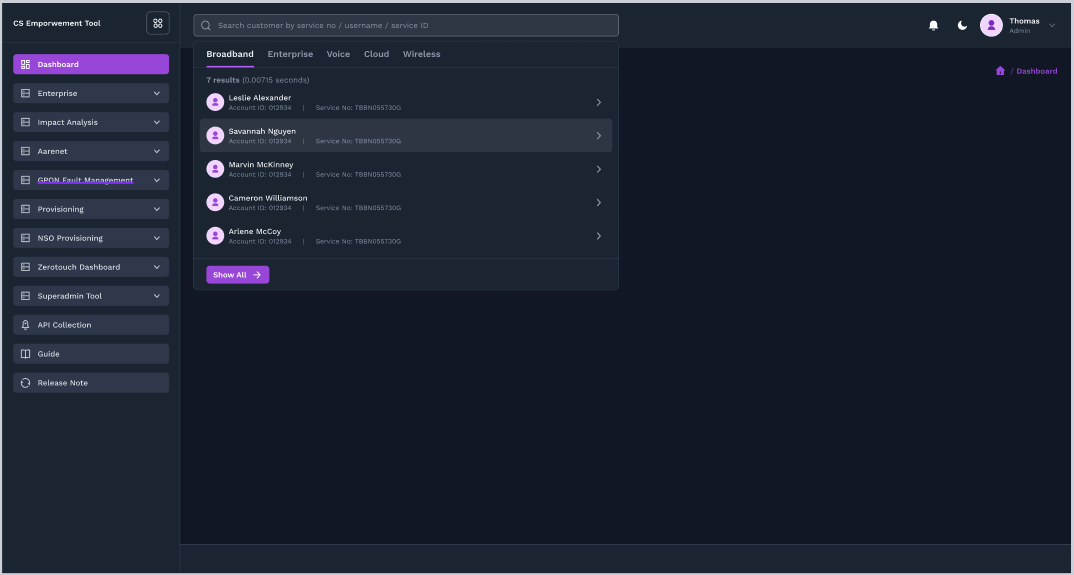Expand the Enterprise sidebar menu
The width and height of the screenshot is (1074, 575).
coord(91,93)
